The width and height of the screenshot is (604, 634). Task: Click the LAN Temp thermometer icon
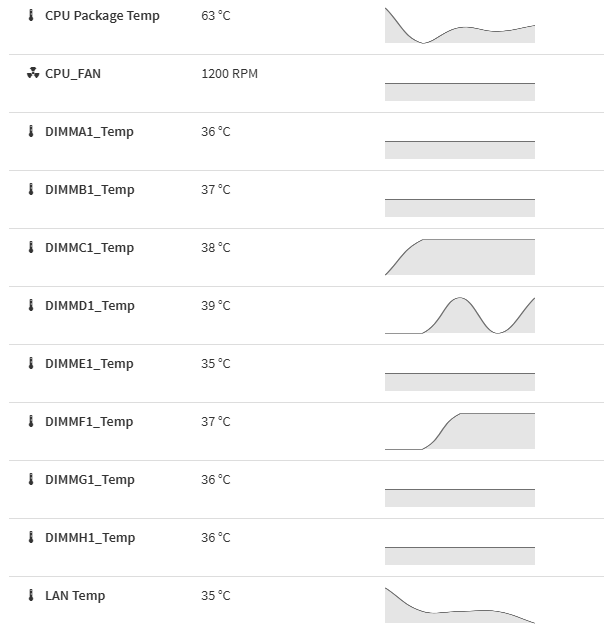(x=31, y=596)
